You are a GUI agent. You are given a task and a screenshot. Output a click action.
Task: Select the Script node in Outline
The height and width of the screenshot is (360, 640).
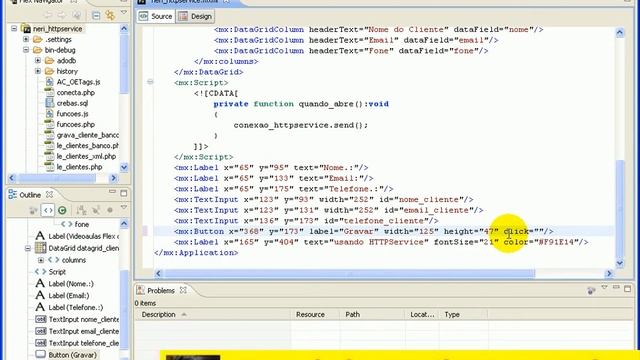[57, 272]
